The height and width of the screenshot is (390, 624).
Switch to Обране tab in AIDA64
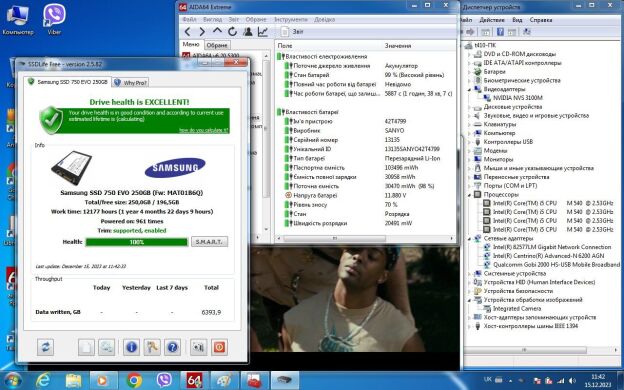click(x=217, y=45)
